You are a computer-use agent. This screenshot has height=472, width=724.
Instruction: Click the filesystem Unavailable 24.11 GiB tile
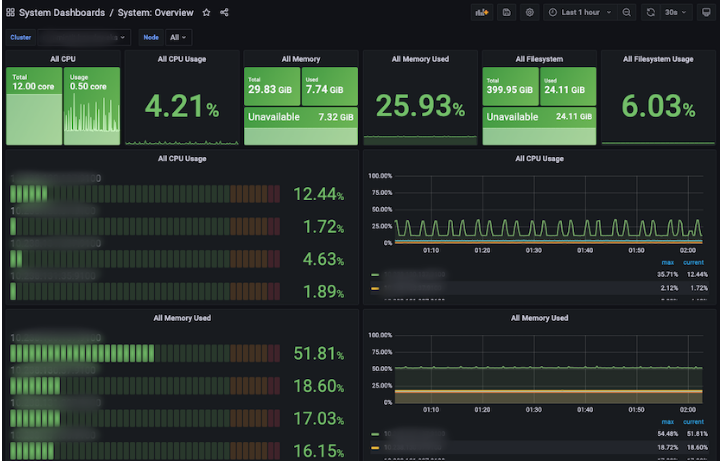(539, 126)
